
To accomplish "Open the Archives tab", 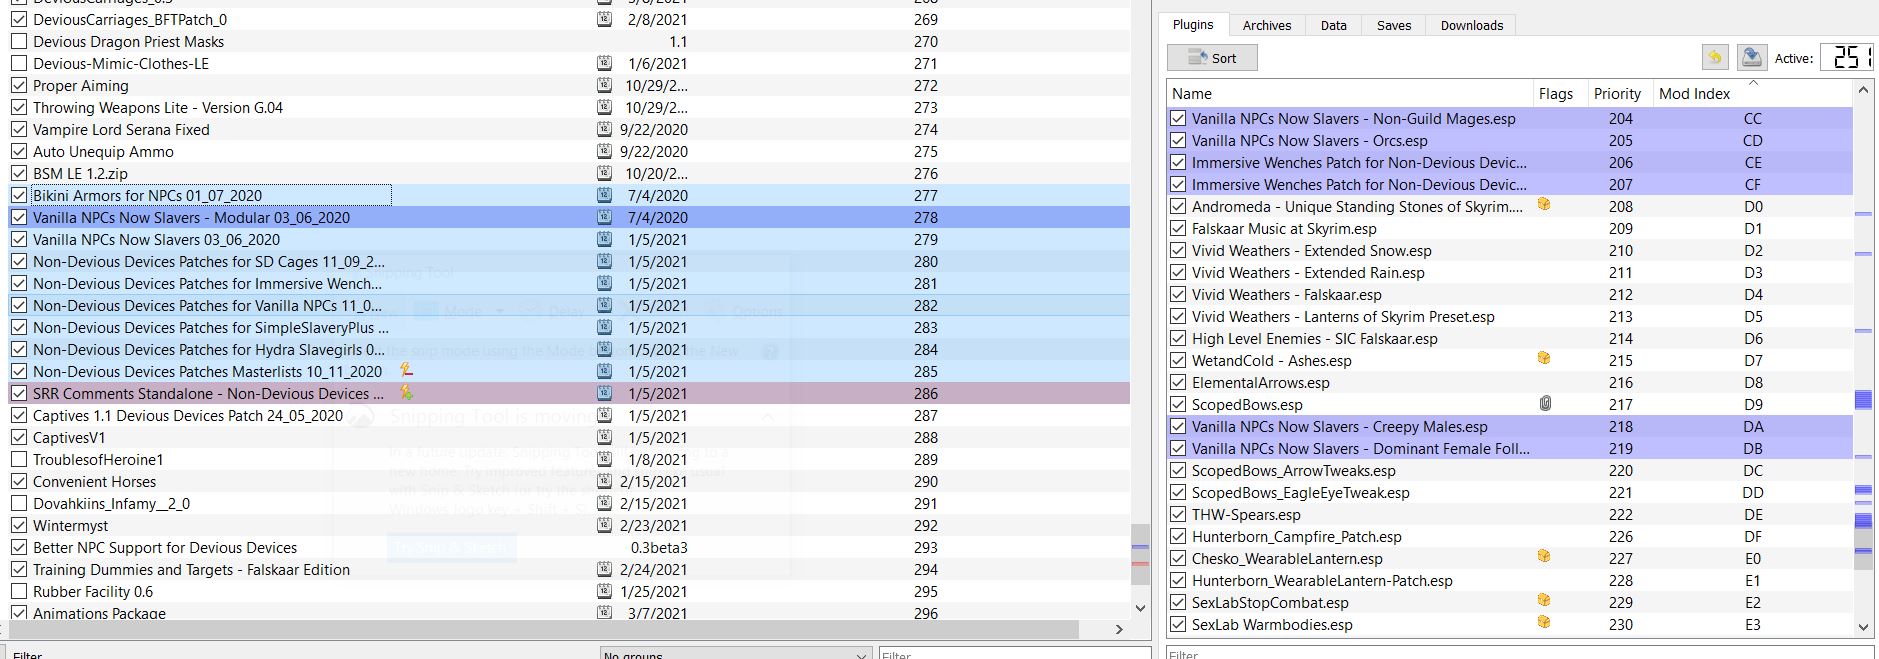I will (1267, 26).
